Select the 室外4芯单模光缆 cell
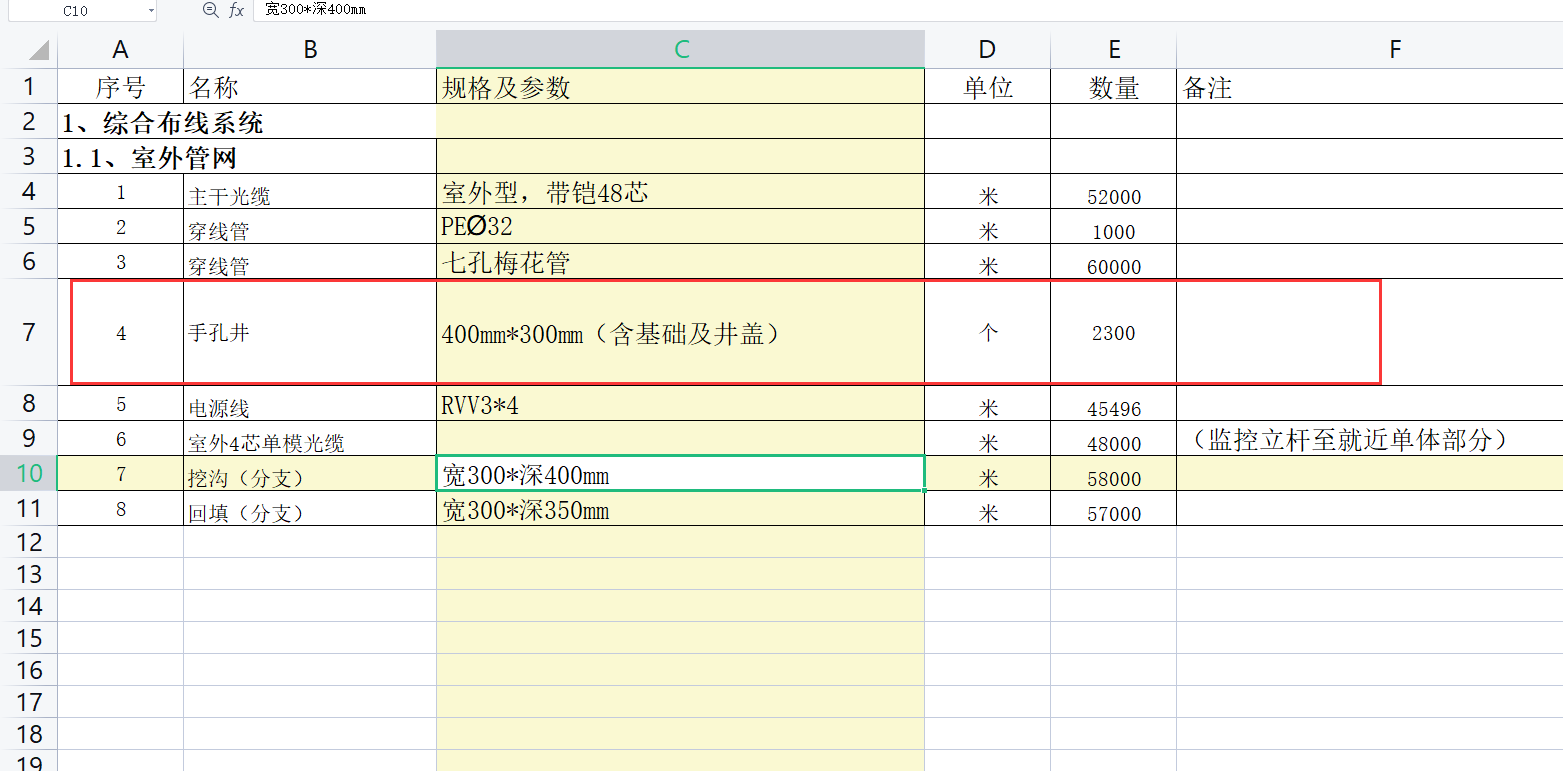Image resolution: width=1563 pixels, height=771 pixels. [x=310, y=439]
